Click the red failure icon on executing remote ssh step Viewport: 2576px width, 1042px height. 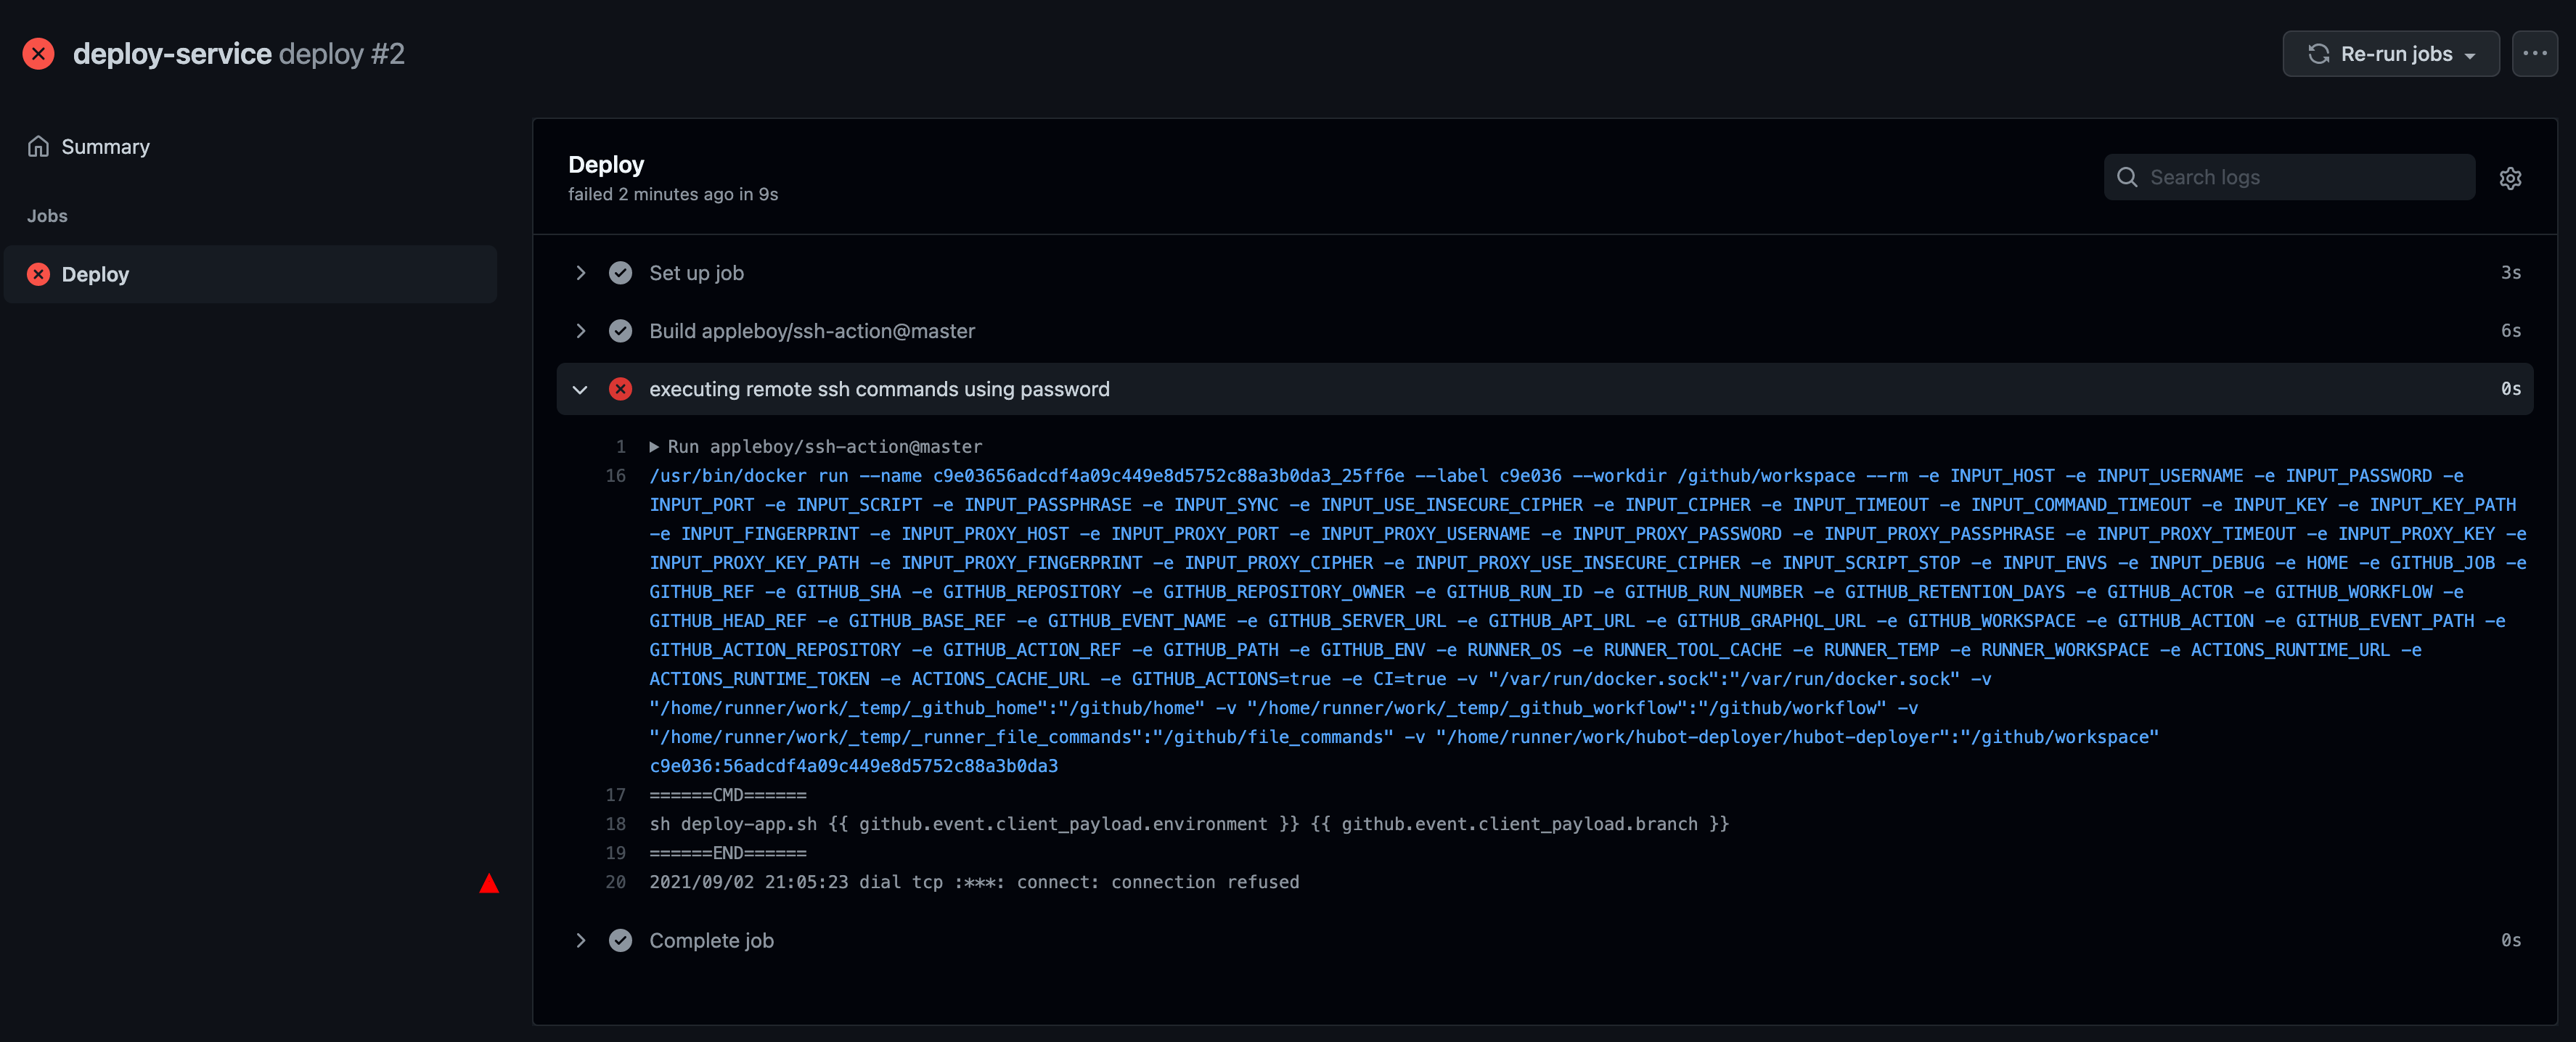(x=620, y=388)
